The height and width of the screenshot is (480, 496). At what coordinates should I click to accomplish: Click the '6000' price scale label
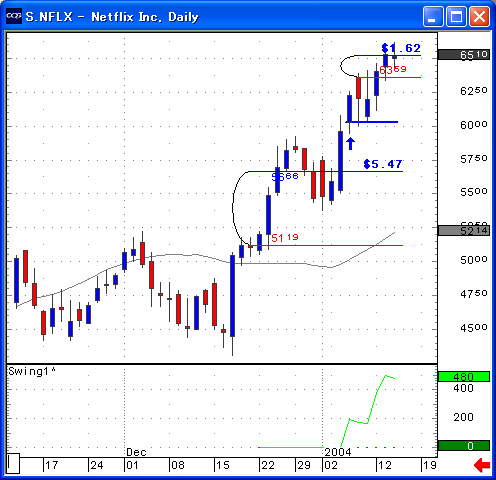pyautogui.click(x=474, y=125)
